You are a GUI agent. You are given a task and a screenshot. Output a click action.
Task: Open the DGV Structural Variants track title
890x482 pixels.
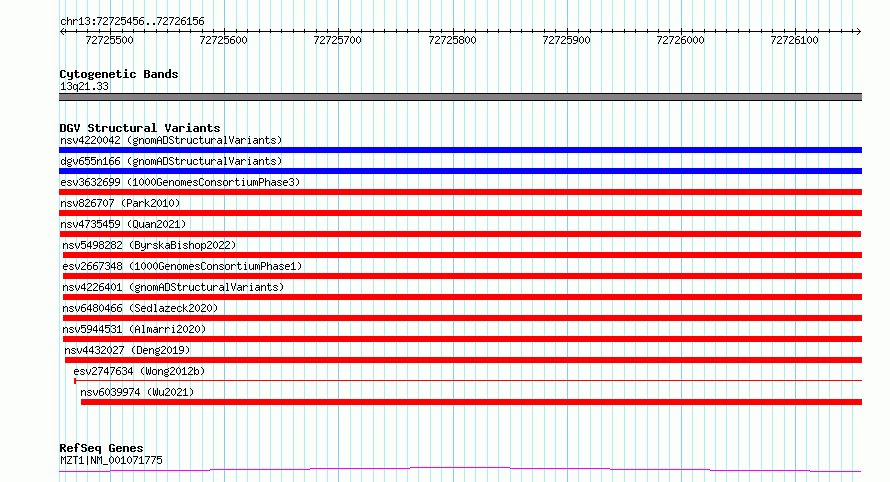(x=140, y=128)
